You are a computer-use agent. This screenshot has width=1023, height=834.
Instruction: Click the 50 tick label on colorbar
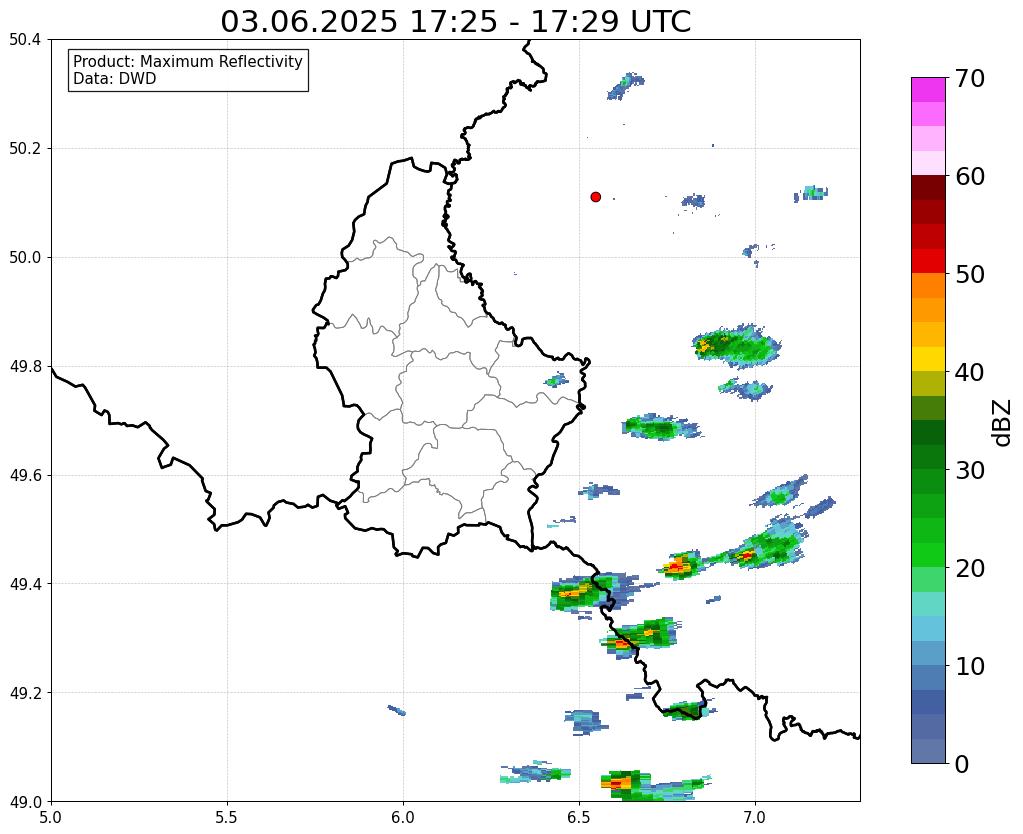click(970, 274)
